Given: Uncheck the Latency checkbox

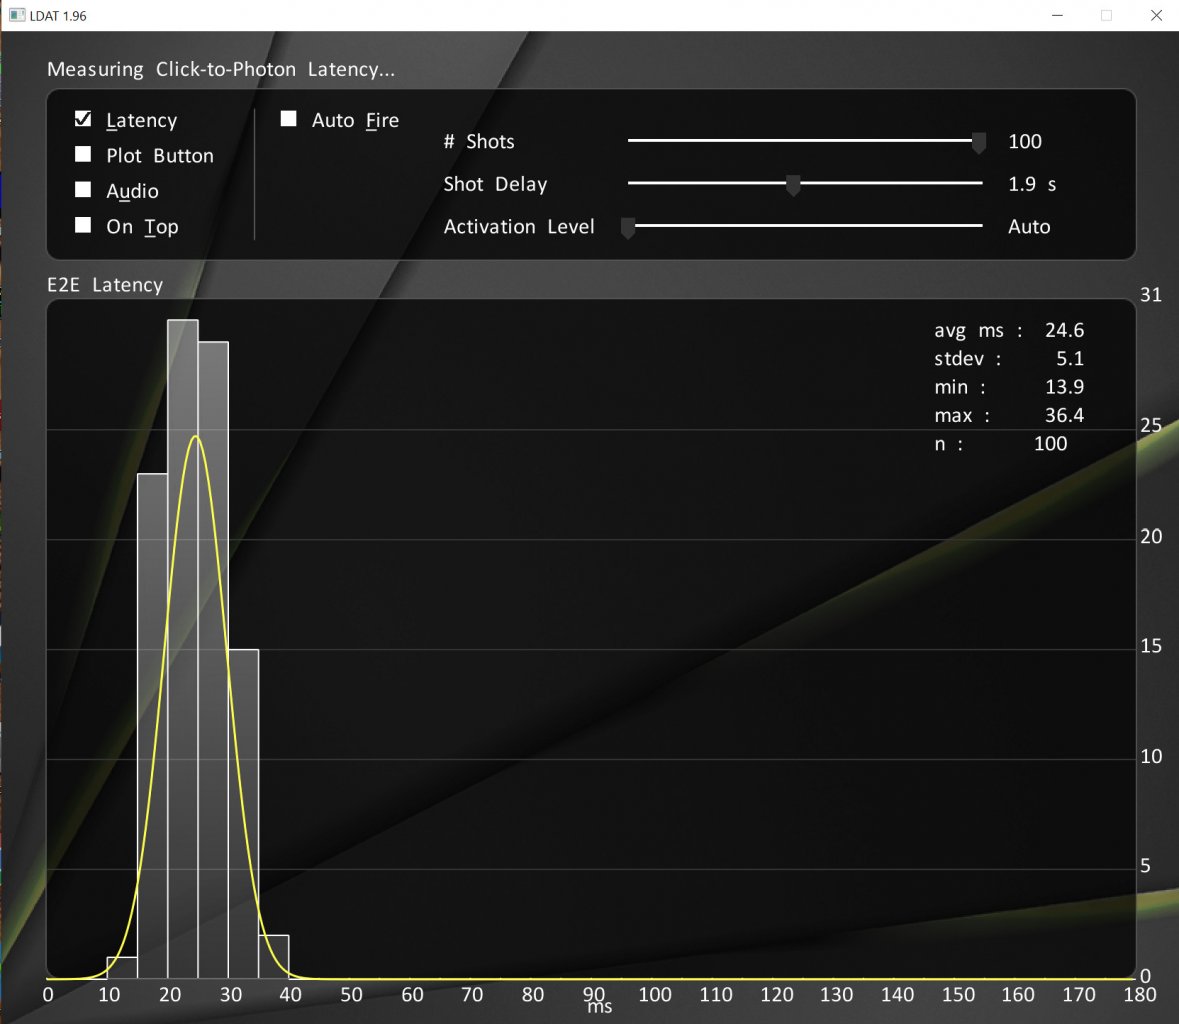Looking at the screenshot, I should (83, 119).
